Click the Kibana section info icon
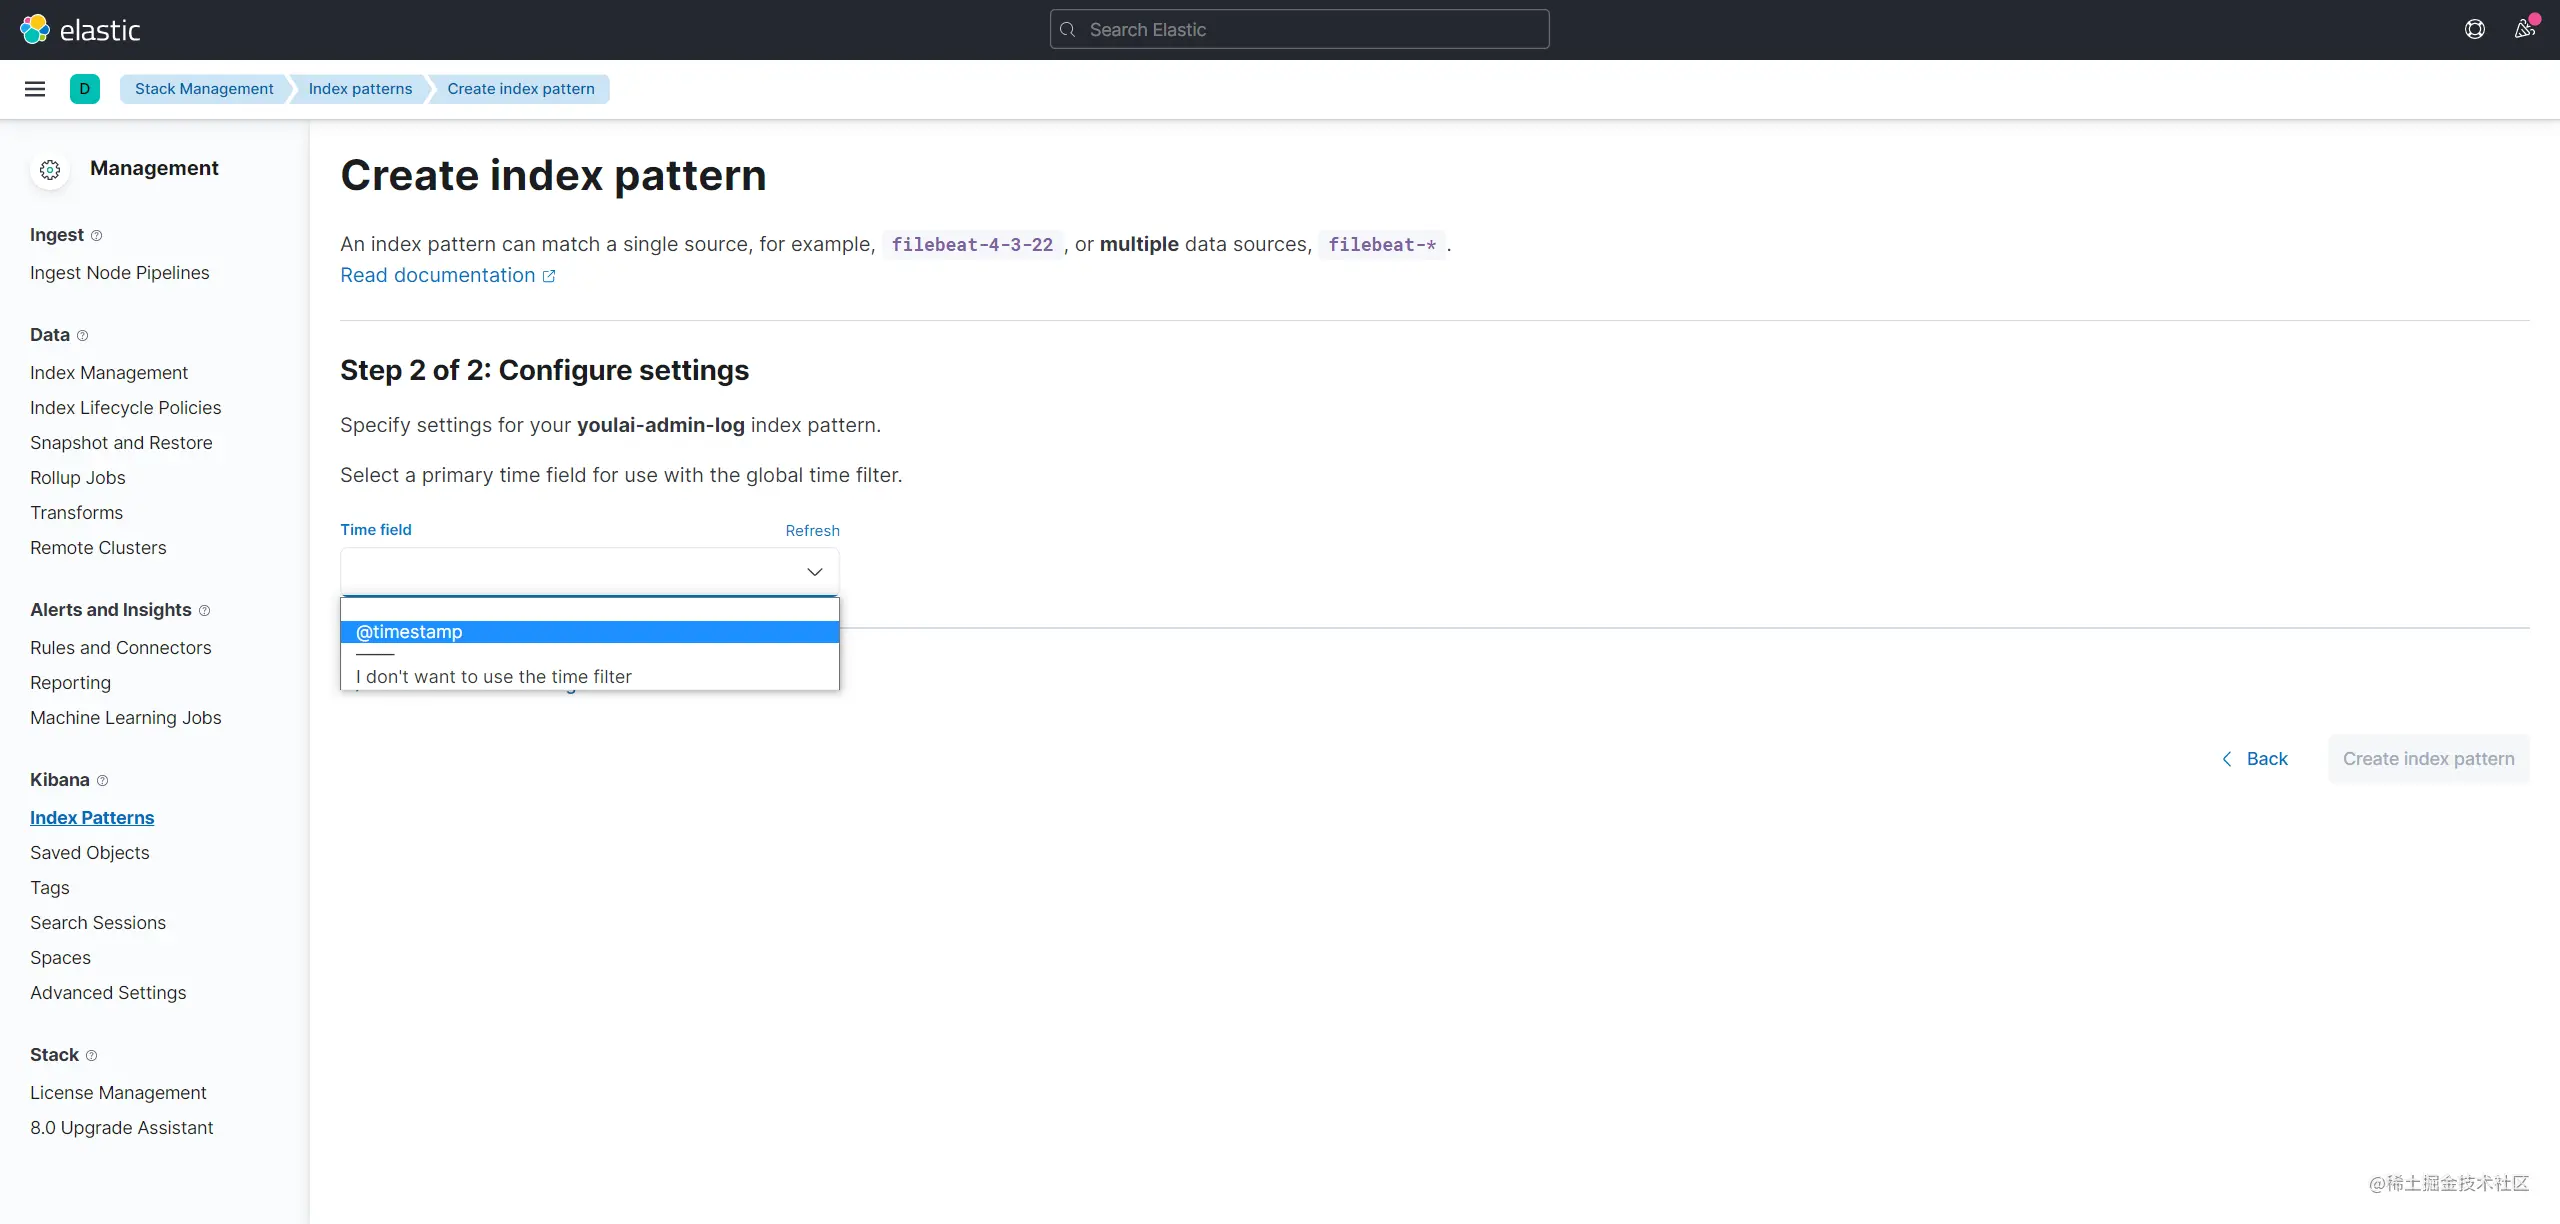This screenshot has height=1224, width=2560. click(102, 781)
